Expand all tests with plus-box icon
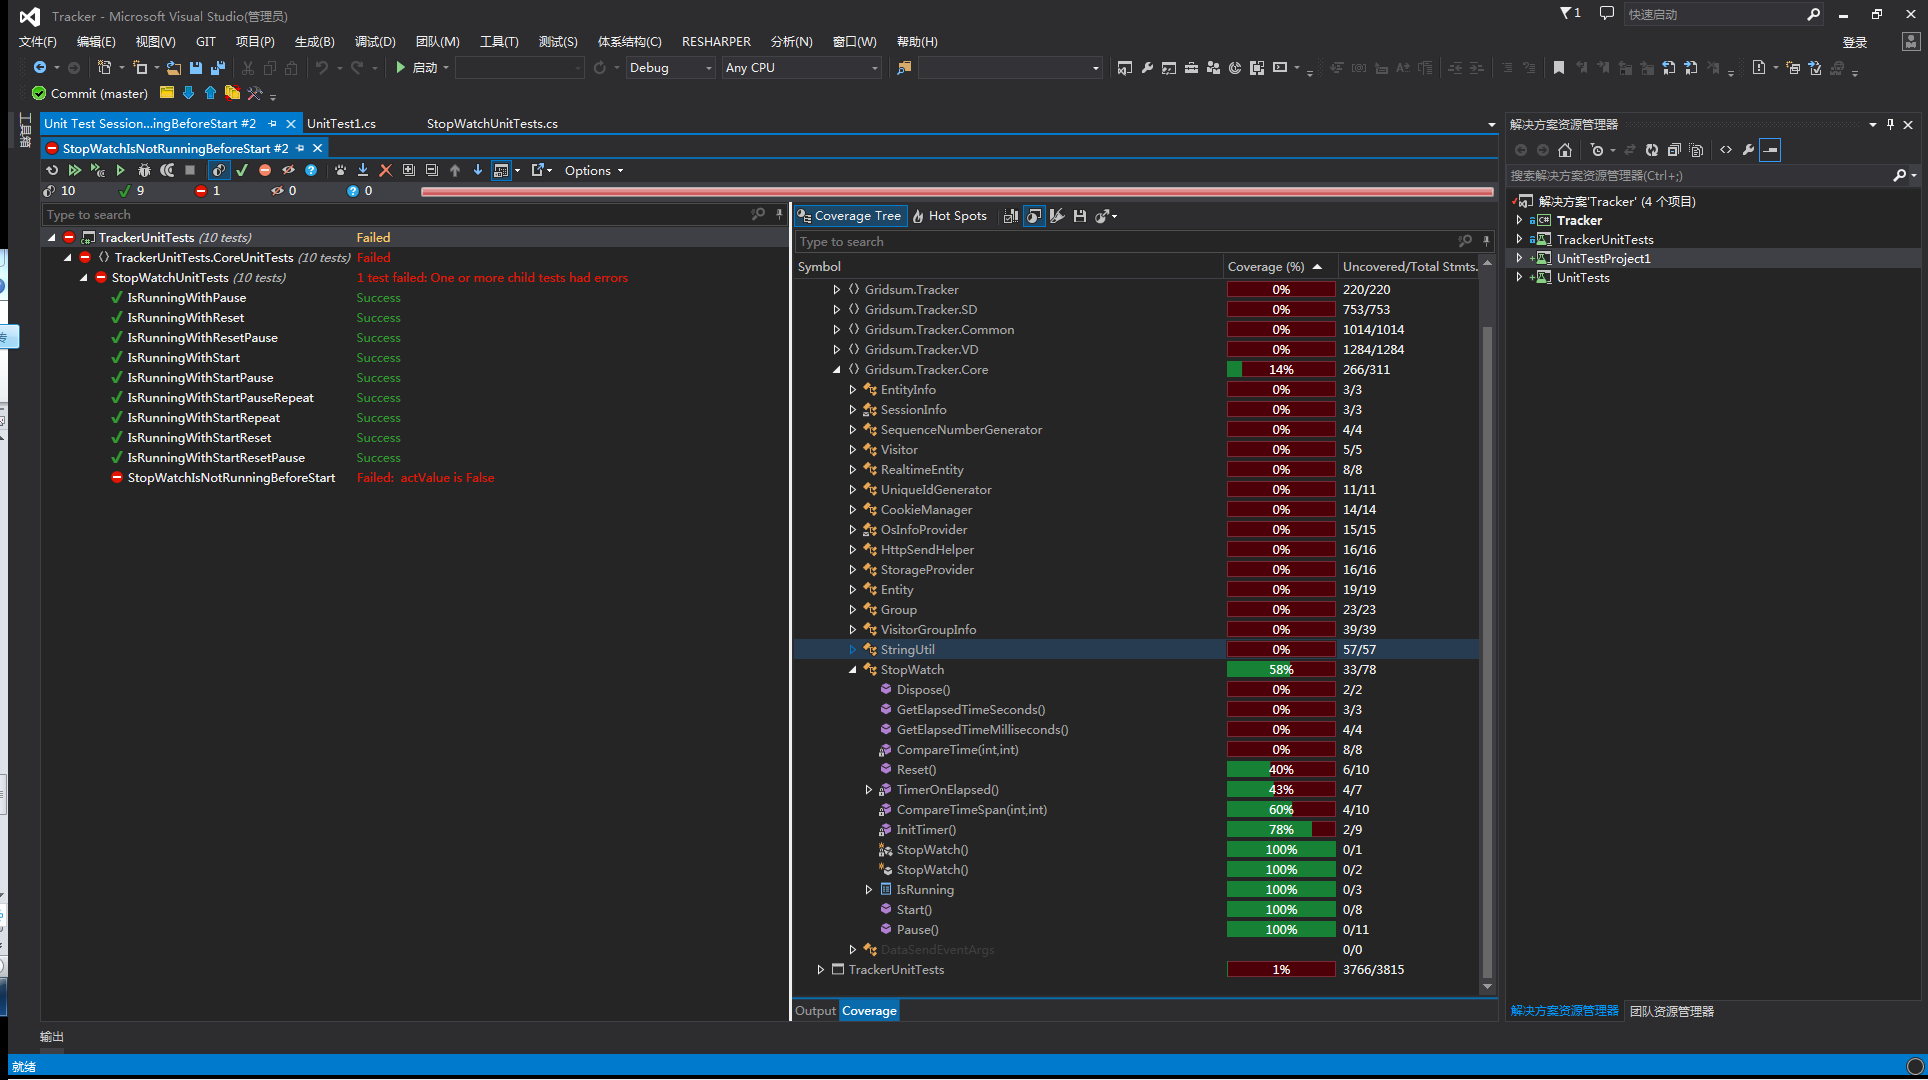The image size is (1928, 1080). (x=409, y=170)
